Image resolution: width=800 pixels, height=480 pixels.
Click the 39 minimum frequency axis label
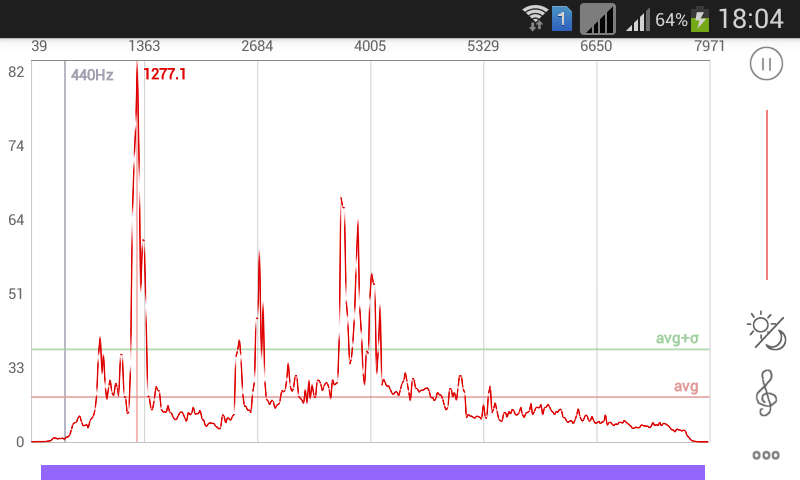click(x=40, y=46)
